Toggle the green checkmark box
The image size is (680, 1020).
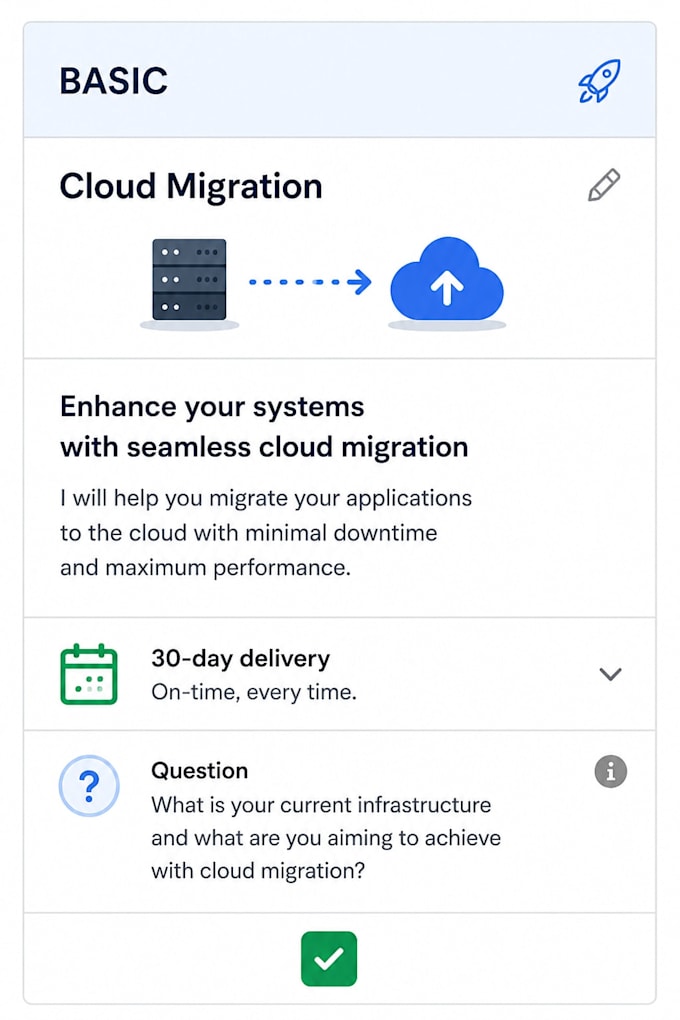tap(329, 959)
